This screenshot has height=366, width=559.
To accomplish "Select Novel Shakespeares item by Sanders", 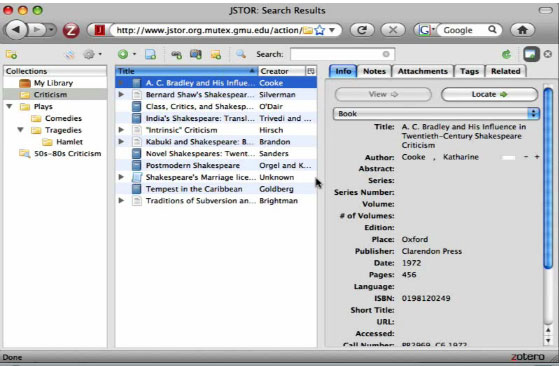I will [216, 154].
